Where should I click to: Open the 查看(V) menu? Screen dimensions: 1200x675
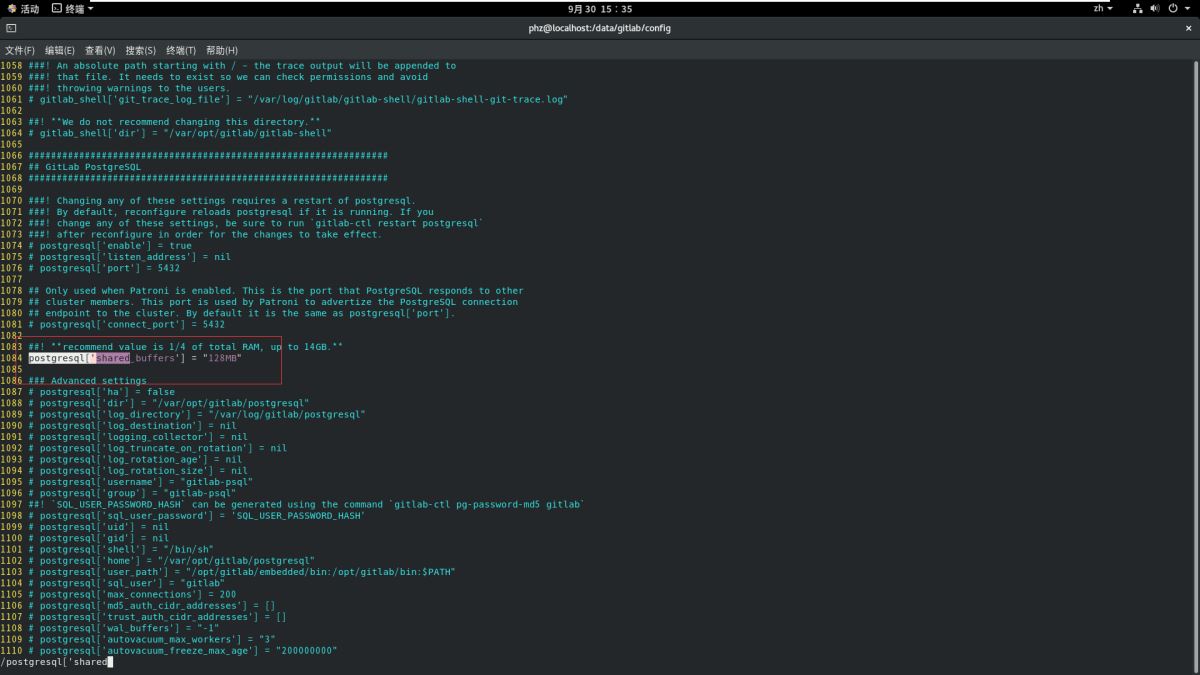point(100,50)
